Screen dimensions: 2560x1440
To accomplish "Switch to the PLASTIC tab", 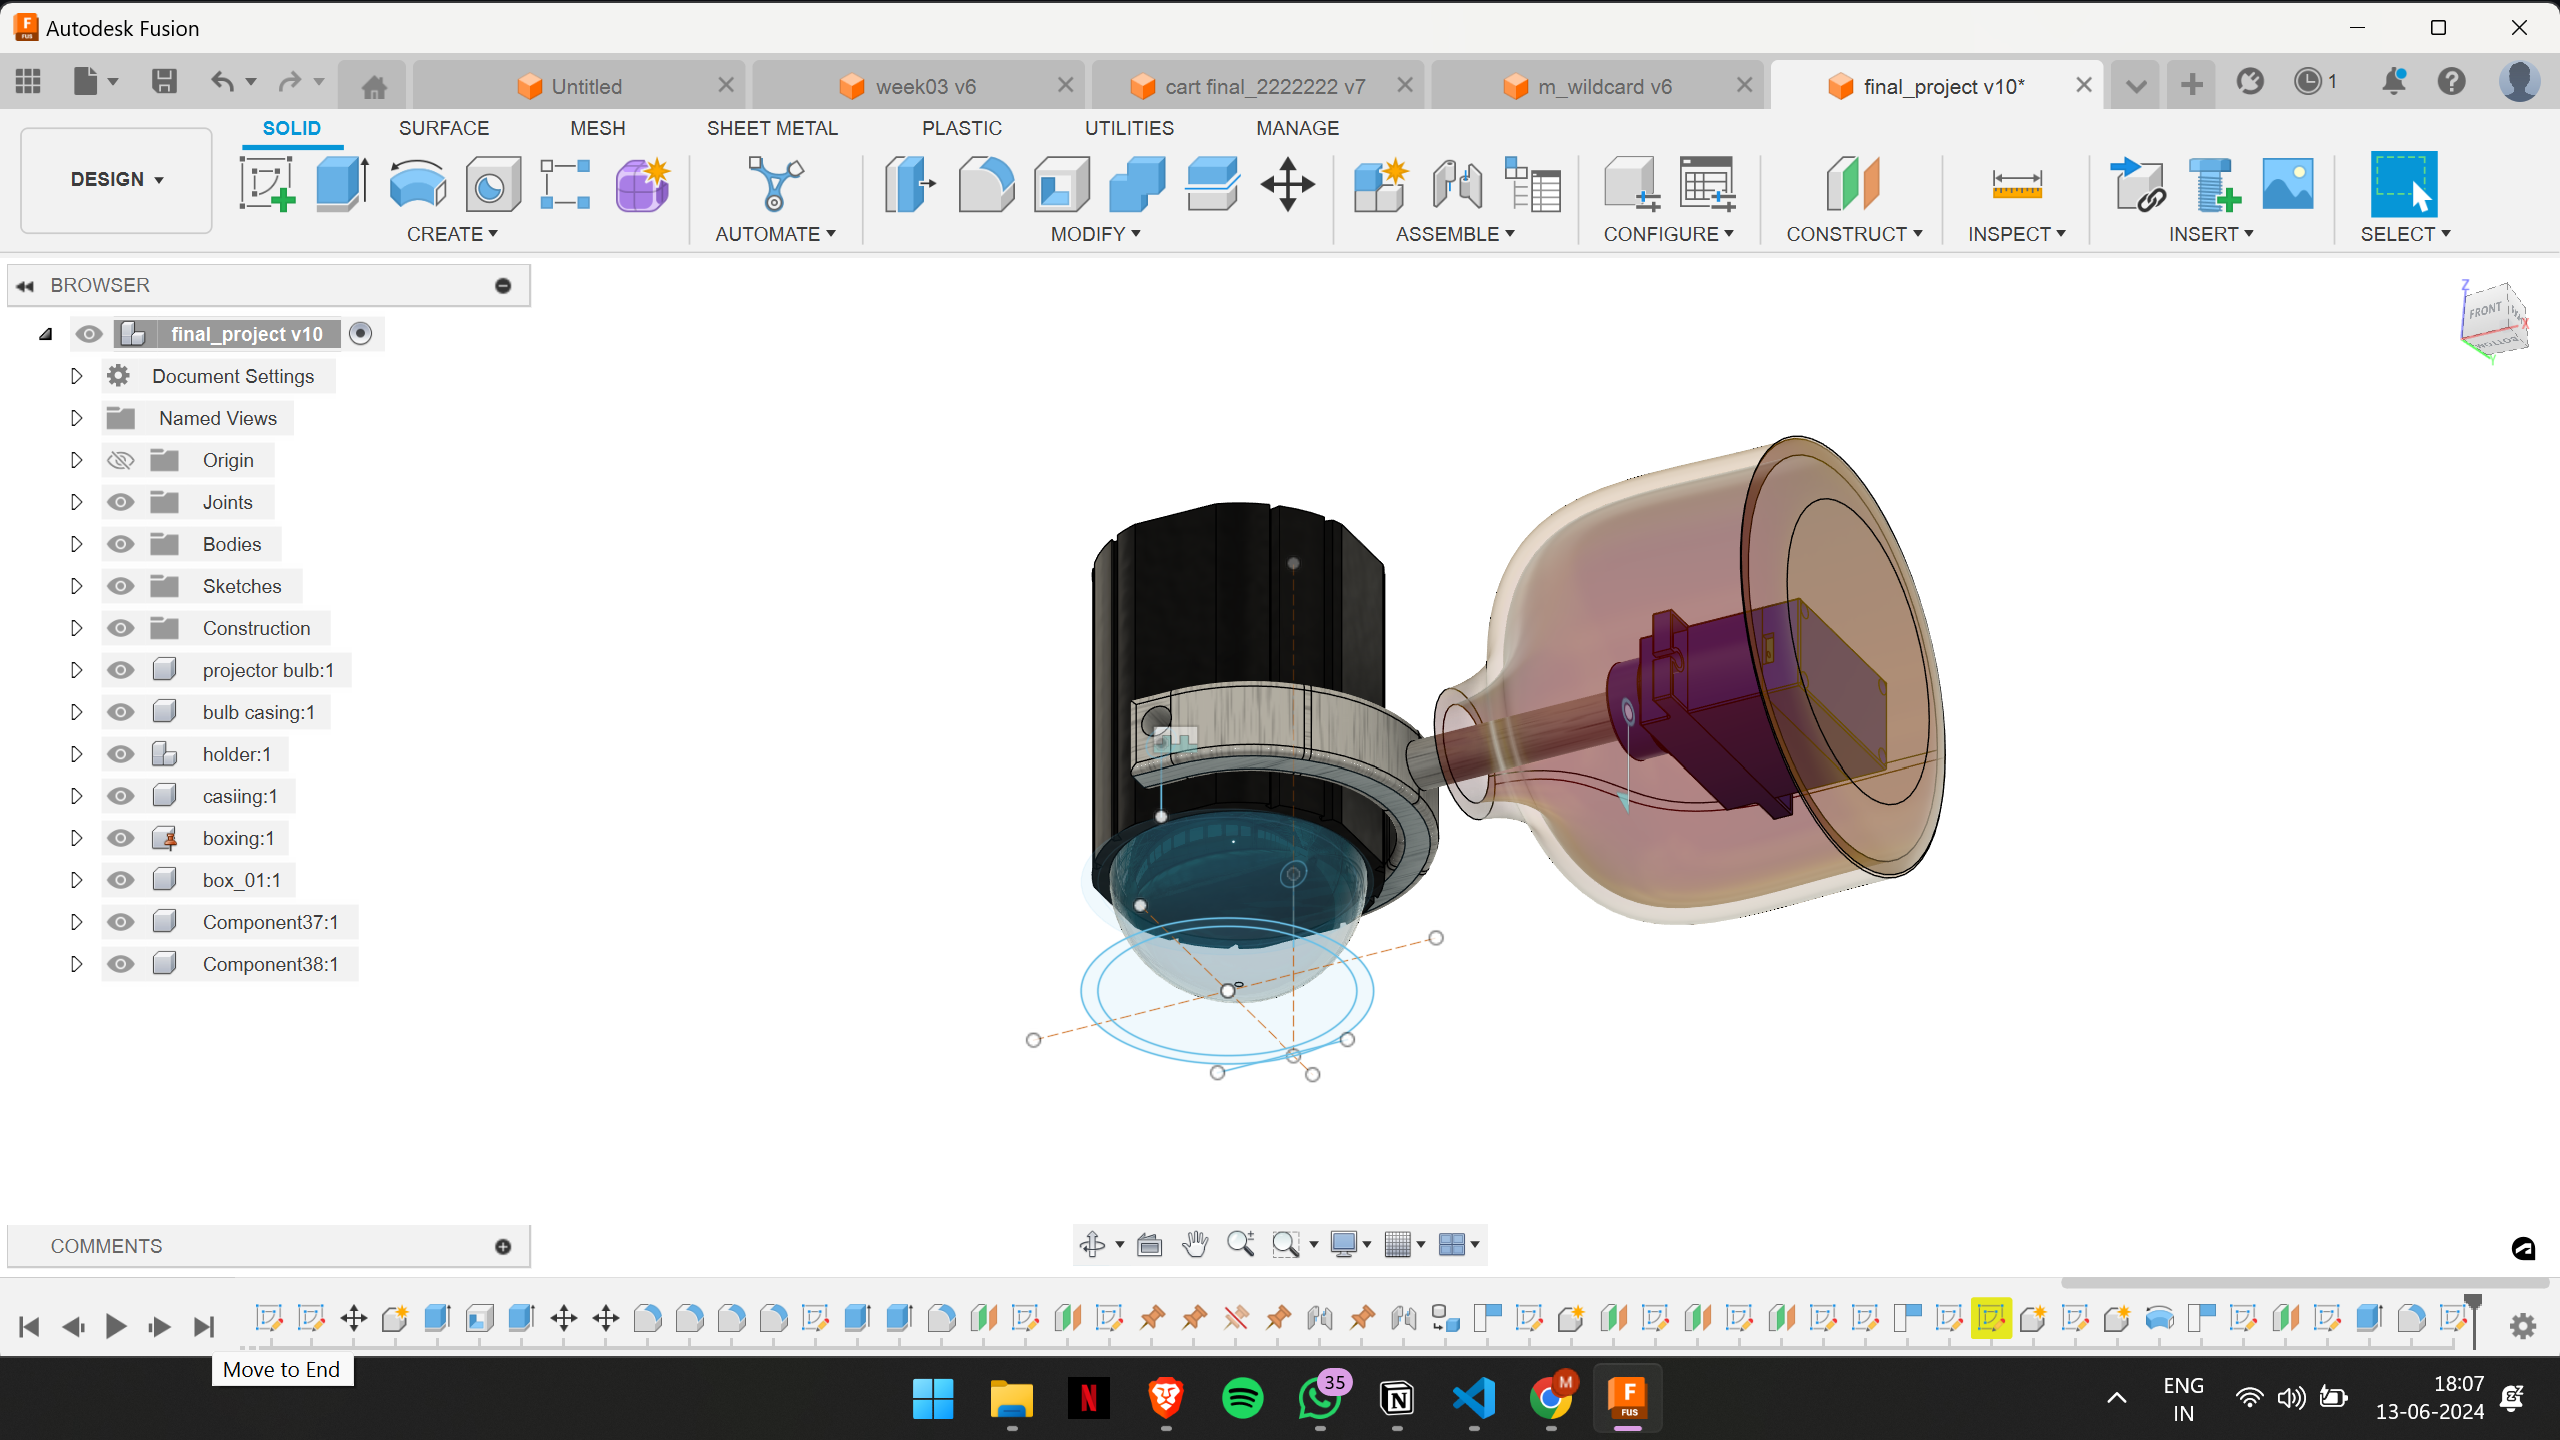I will (x=962, y=128).
